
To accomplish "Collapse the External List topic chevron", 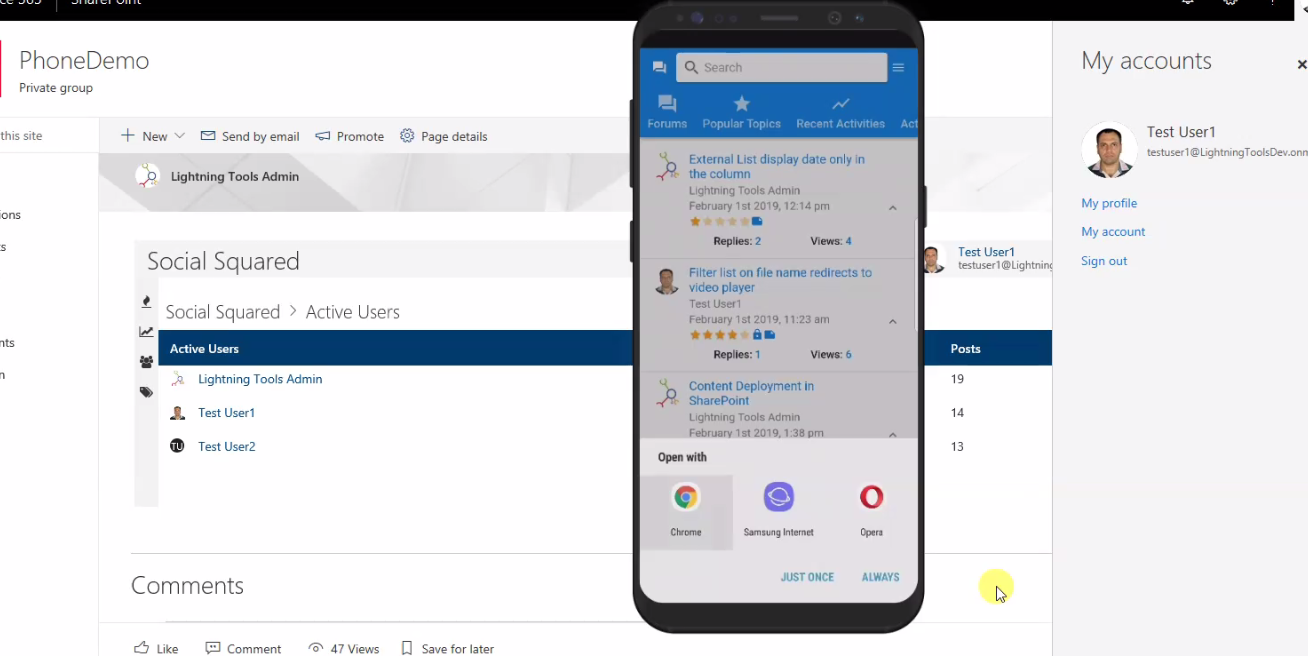I will [892, 208].
